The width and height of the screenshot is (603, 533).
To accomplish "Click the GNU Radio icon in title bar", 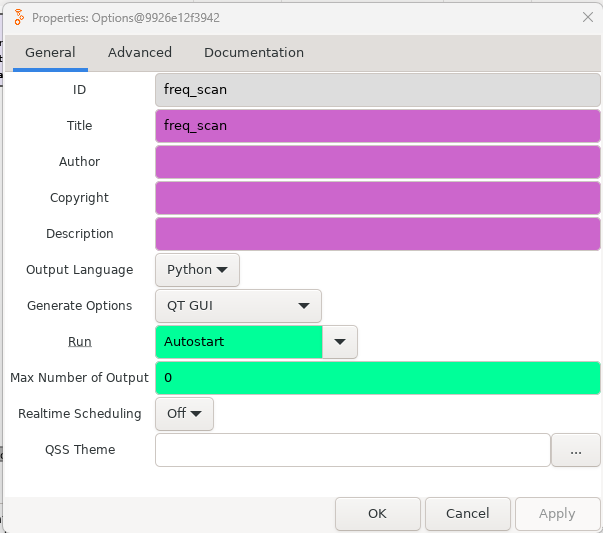I will pos(19,17).
